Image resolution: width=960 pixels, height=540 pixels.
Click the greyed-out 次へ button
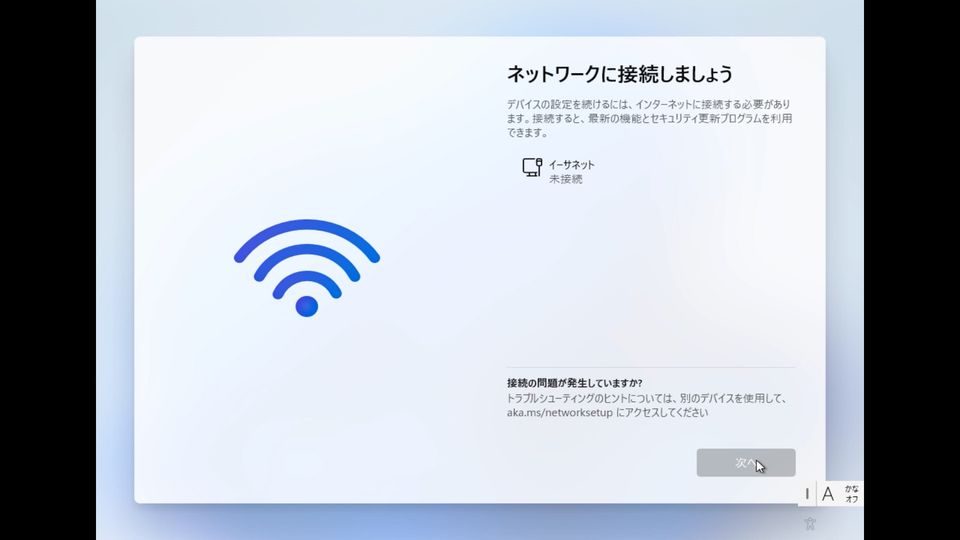[x=746, y=463]
